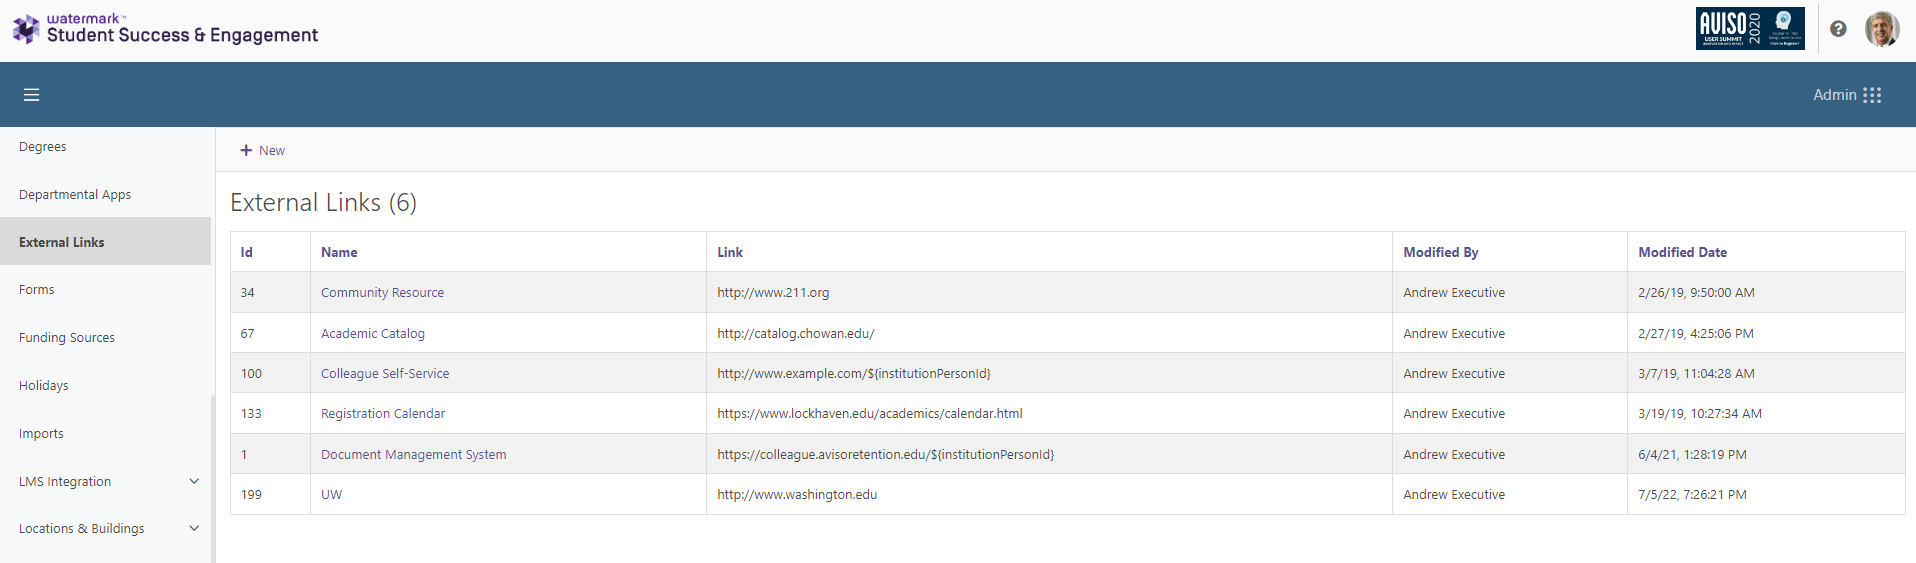Click Locations & Buildings sidebar label

pyautogui.click(x=82, y=529)
